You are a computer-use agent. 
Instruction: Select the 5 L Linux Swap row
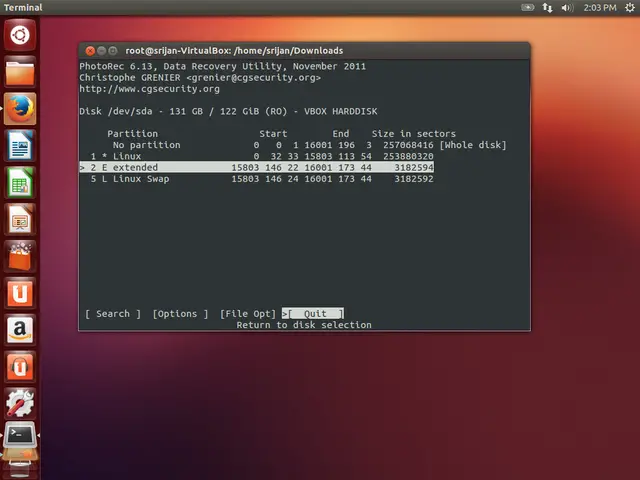[x=256, y=179]
